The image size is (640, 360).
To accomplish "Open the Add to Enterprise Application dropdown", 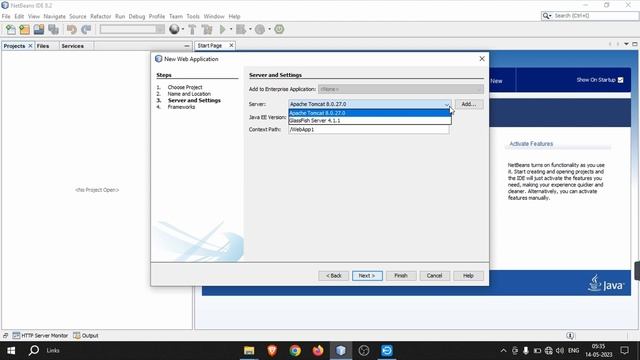I will click(x=401, y=89).
